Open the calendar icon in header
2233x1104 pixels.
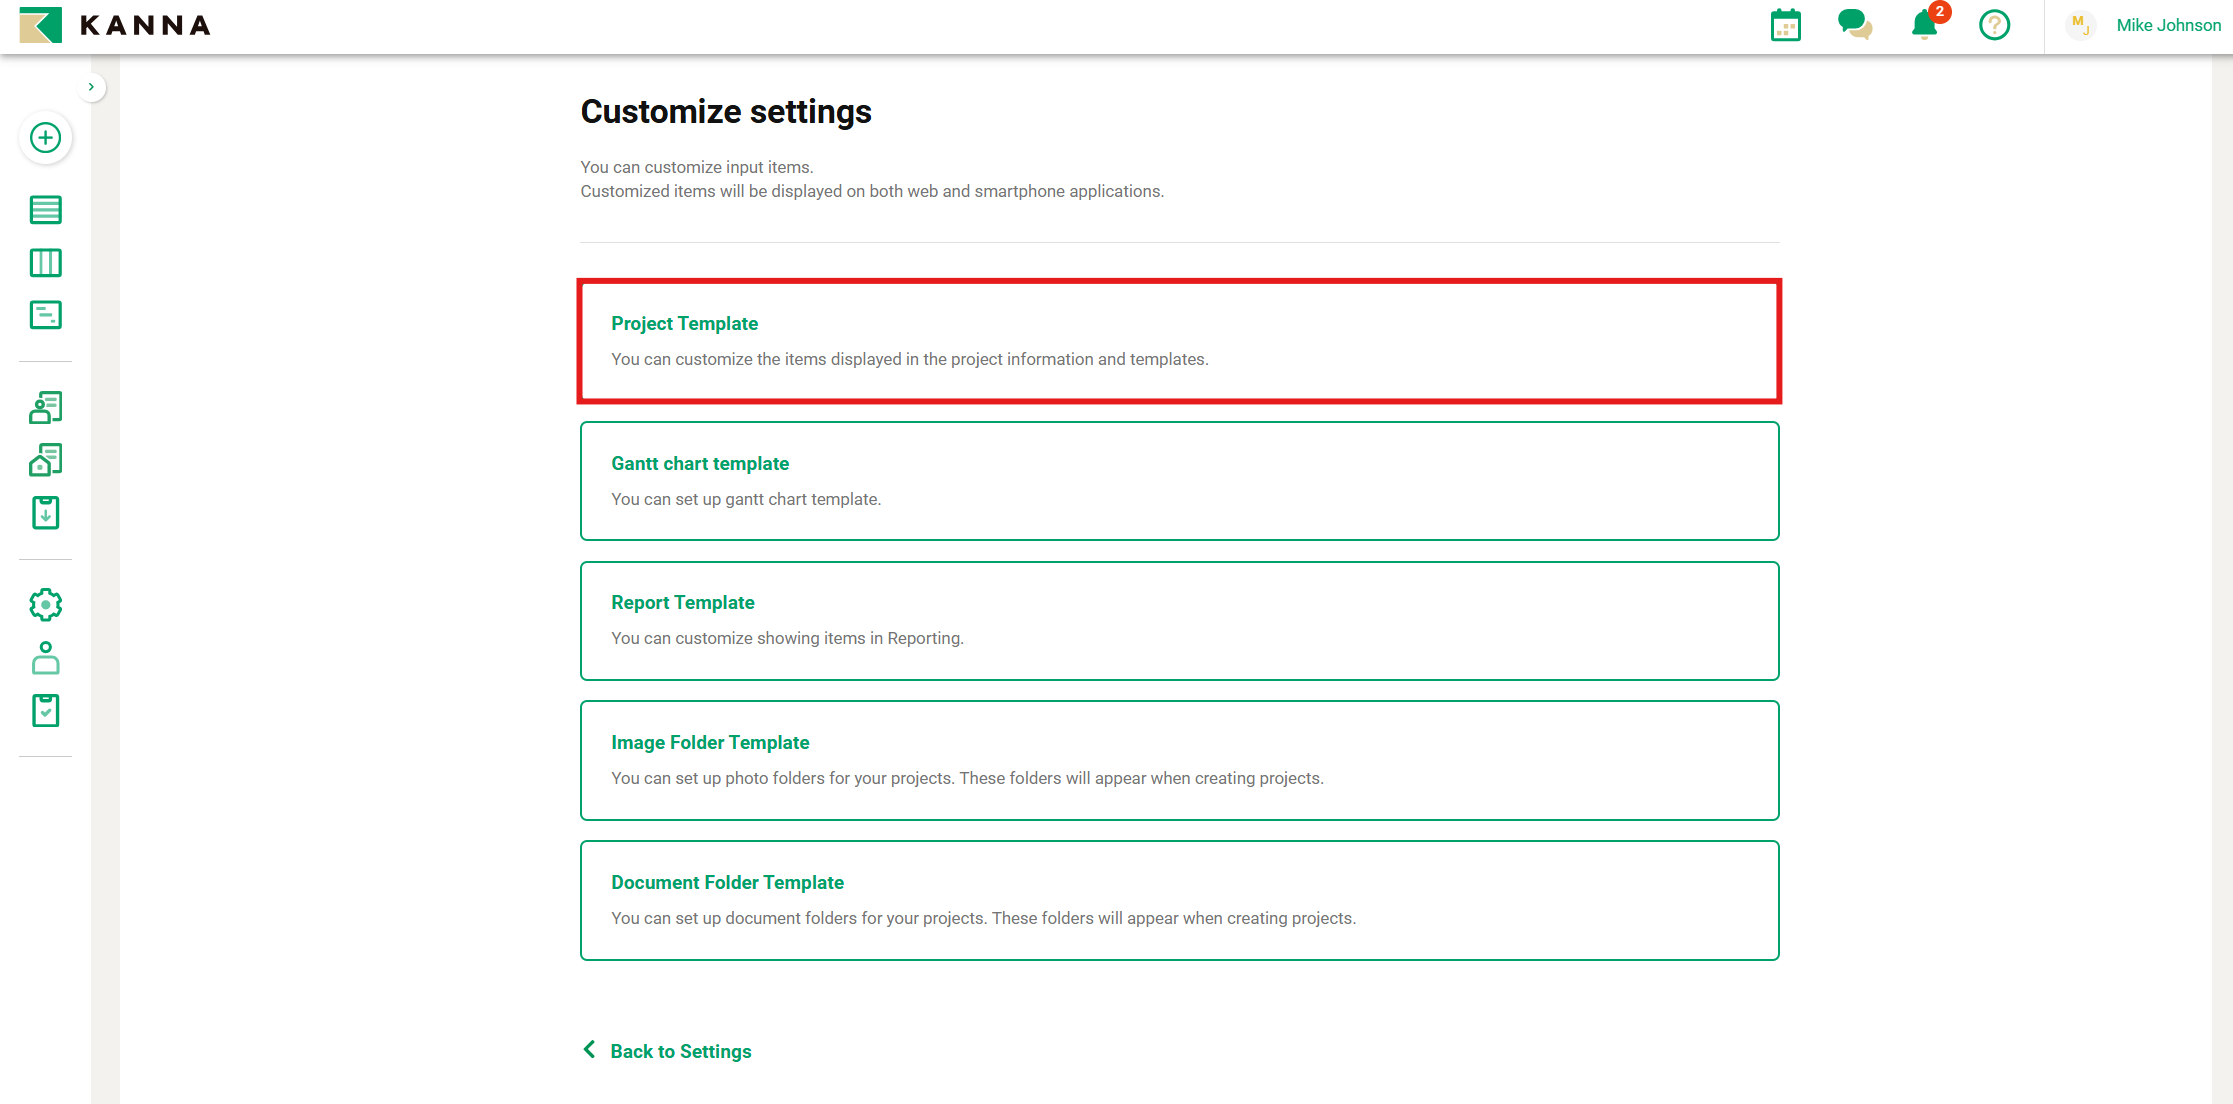1785,25
